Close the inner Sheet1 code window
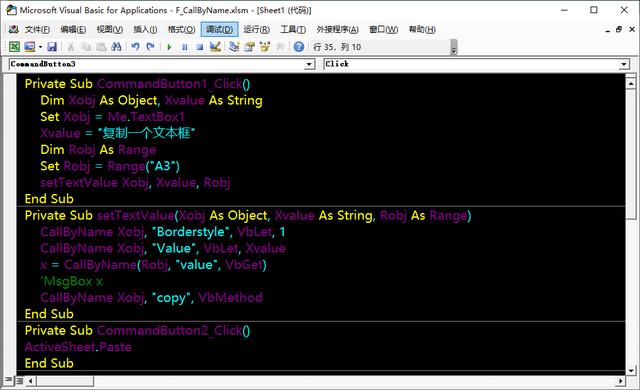Viewport: 640px width, 390px height. 631,29
